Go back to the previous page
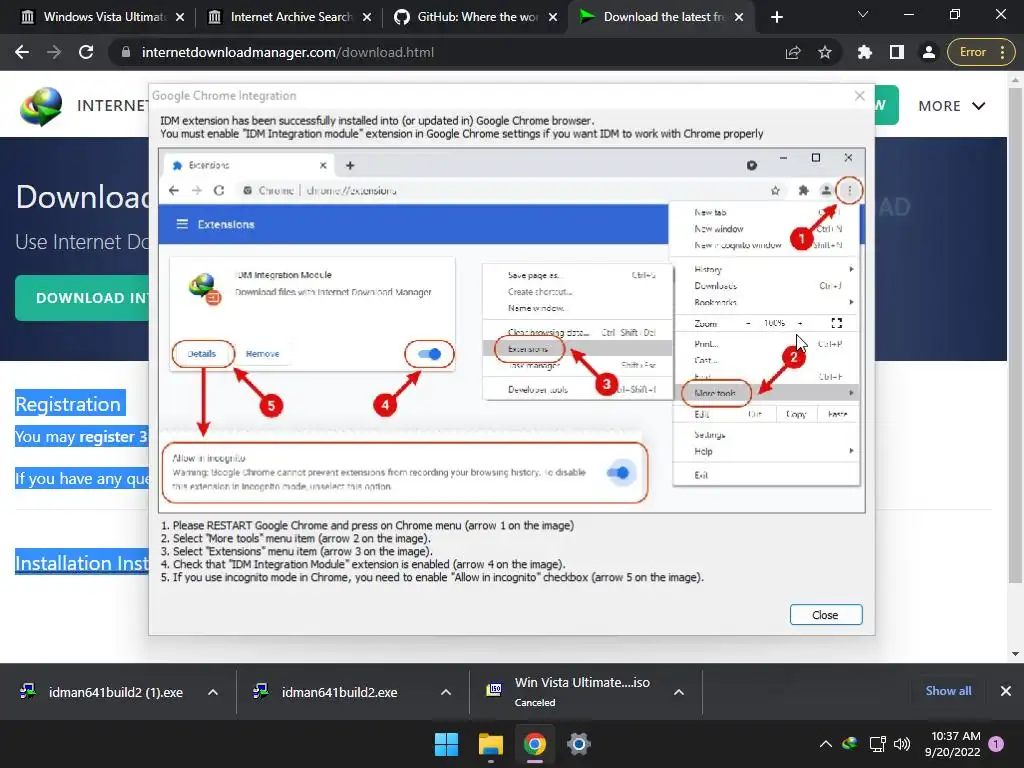This screenshot has height=768, width=1024. coord(22,52)
